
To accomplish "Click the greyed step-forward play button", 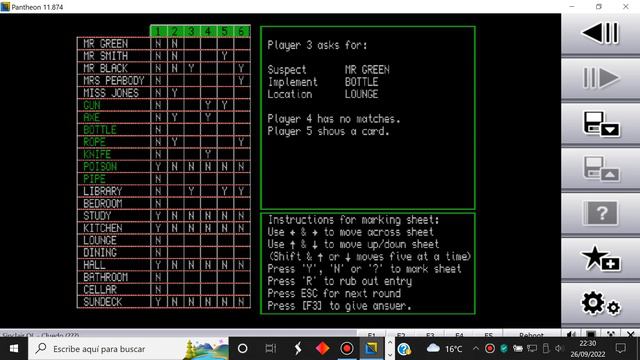I will [x=600, y=78].
